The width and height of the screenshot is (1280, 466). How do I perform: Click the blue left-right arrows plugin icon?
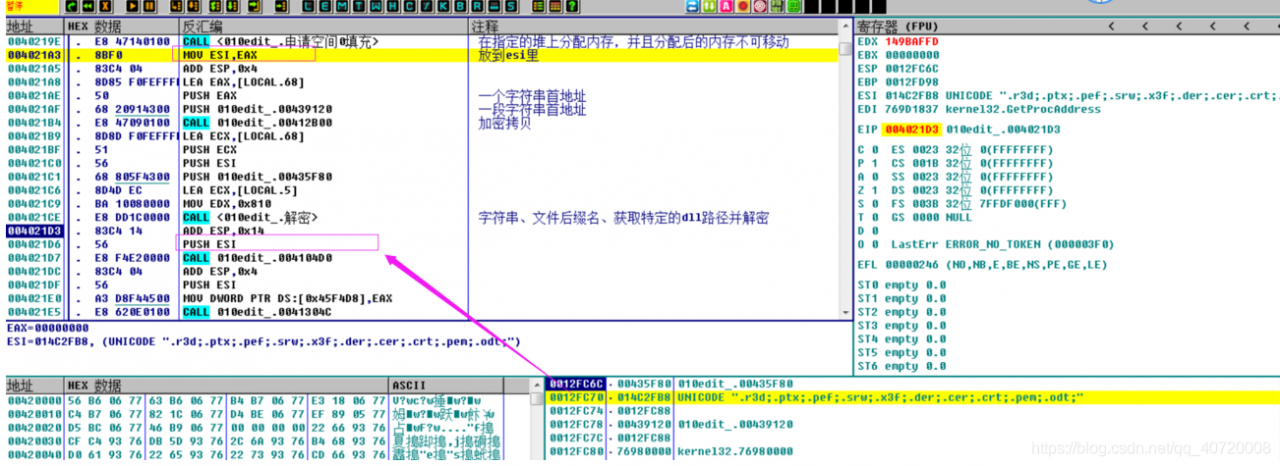692,6
